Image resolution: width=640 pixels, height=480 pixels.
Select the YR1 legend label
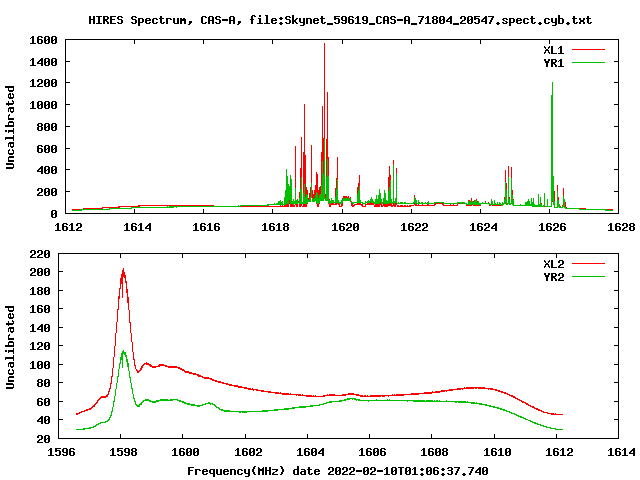click(x=553, y=63)
